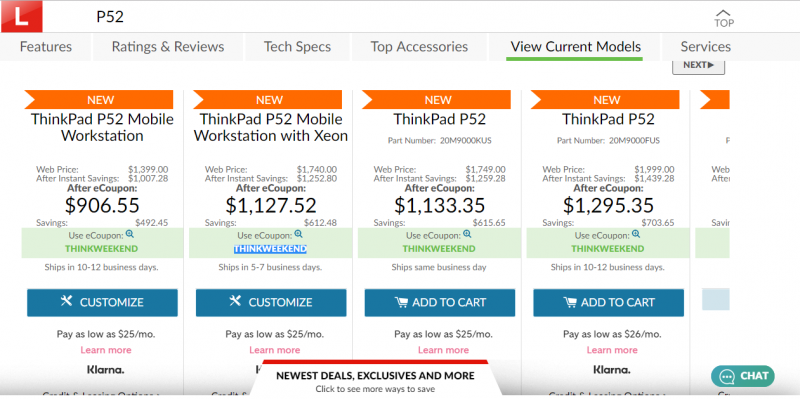Image resolution: width=800 pixels, height=399 pixels.
Task: Open the Services tab
Action: pos(706,47)
